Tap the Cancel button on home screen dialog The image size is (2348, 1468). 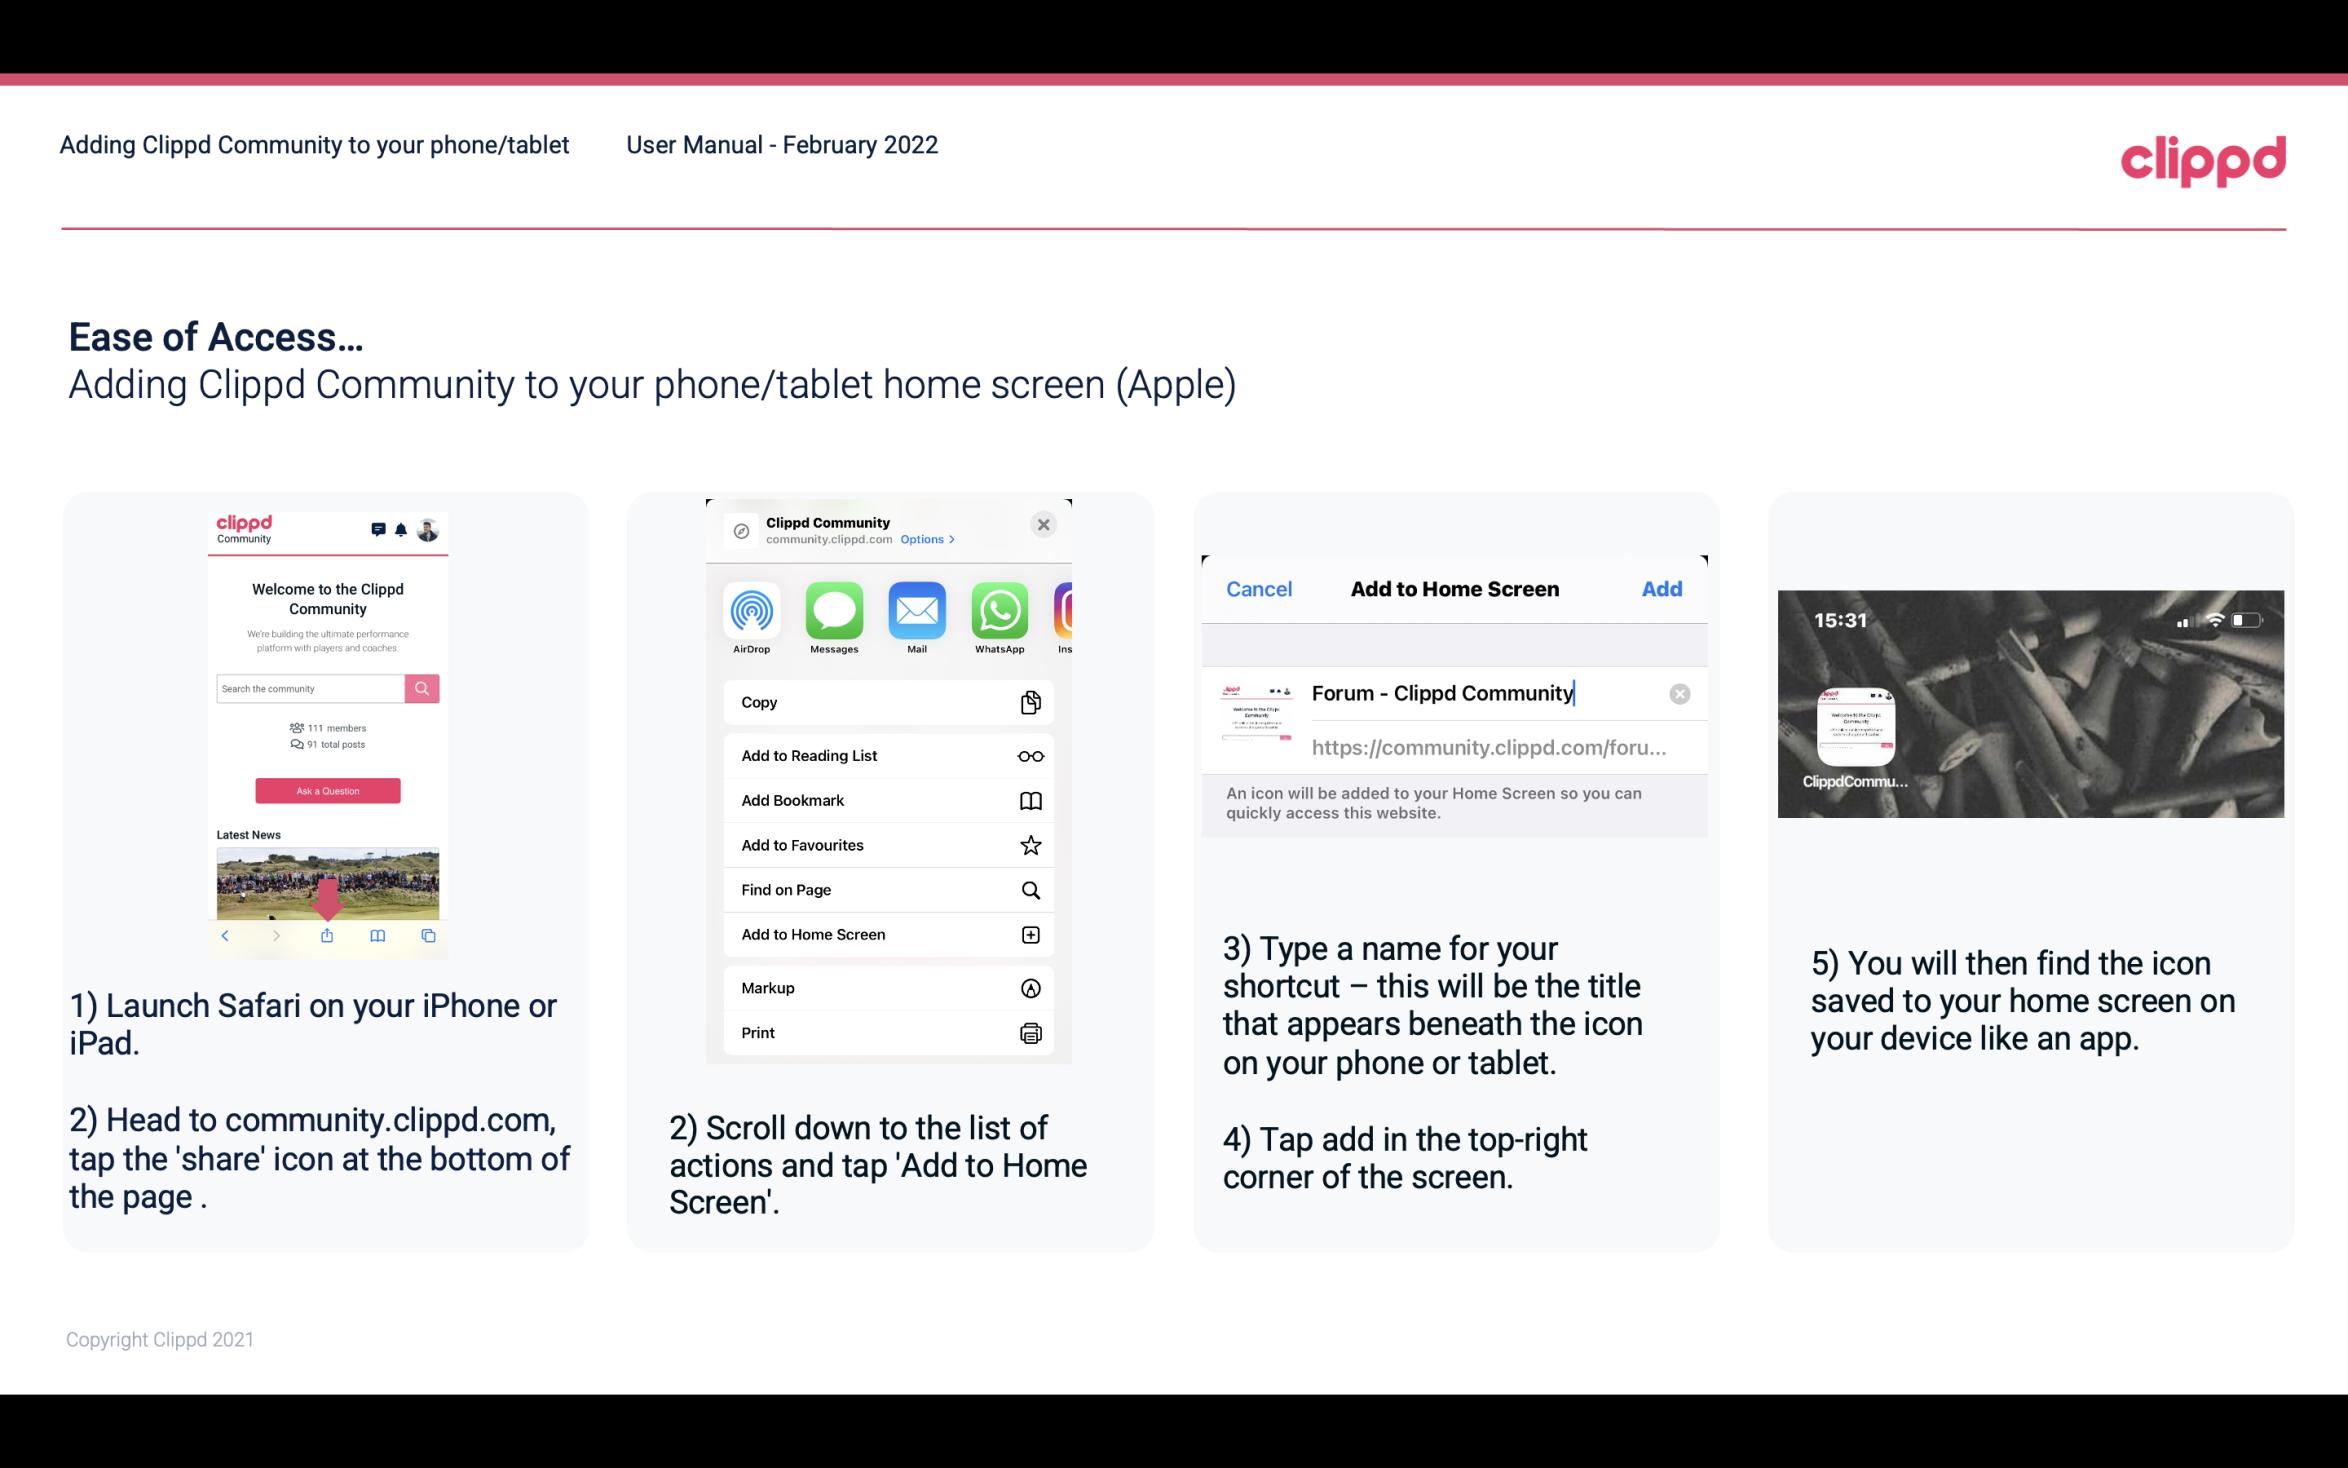pyautogui.click(x=1259, y=587)
